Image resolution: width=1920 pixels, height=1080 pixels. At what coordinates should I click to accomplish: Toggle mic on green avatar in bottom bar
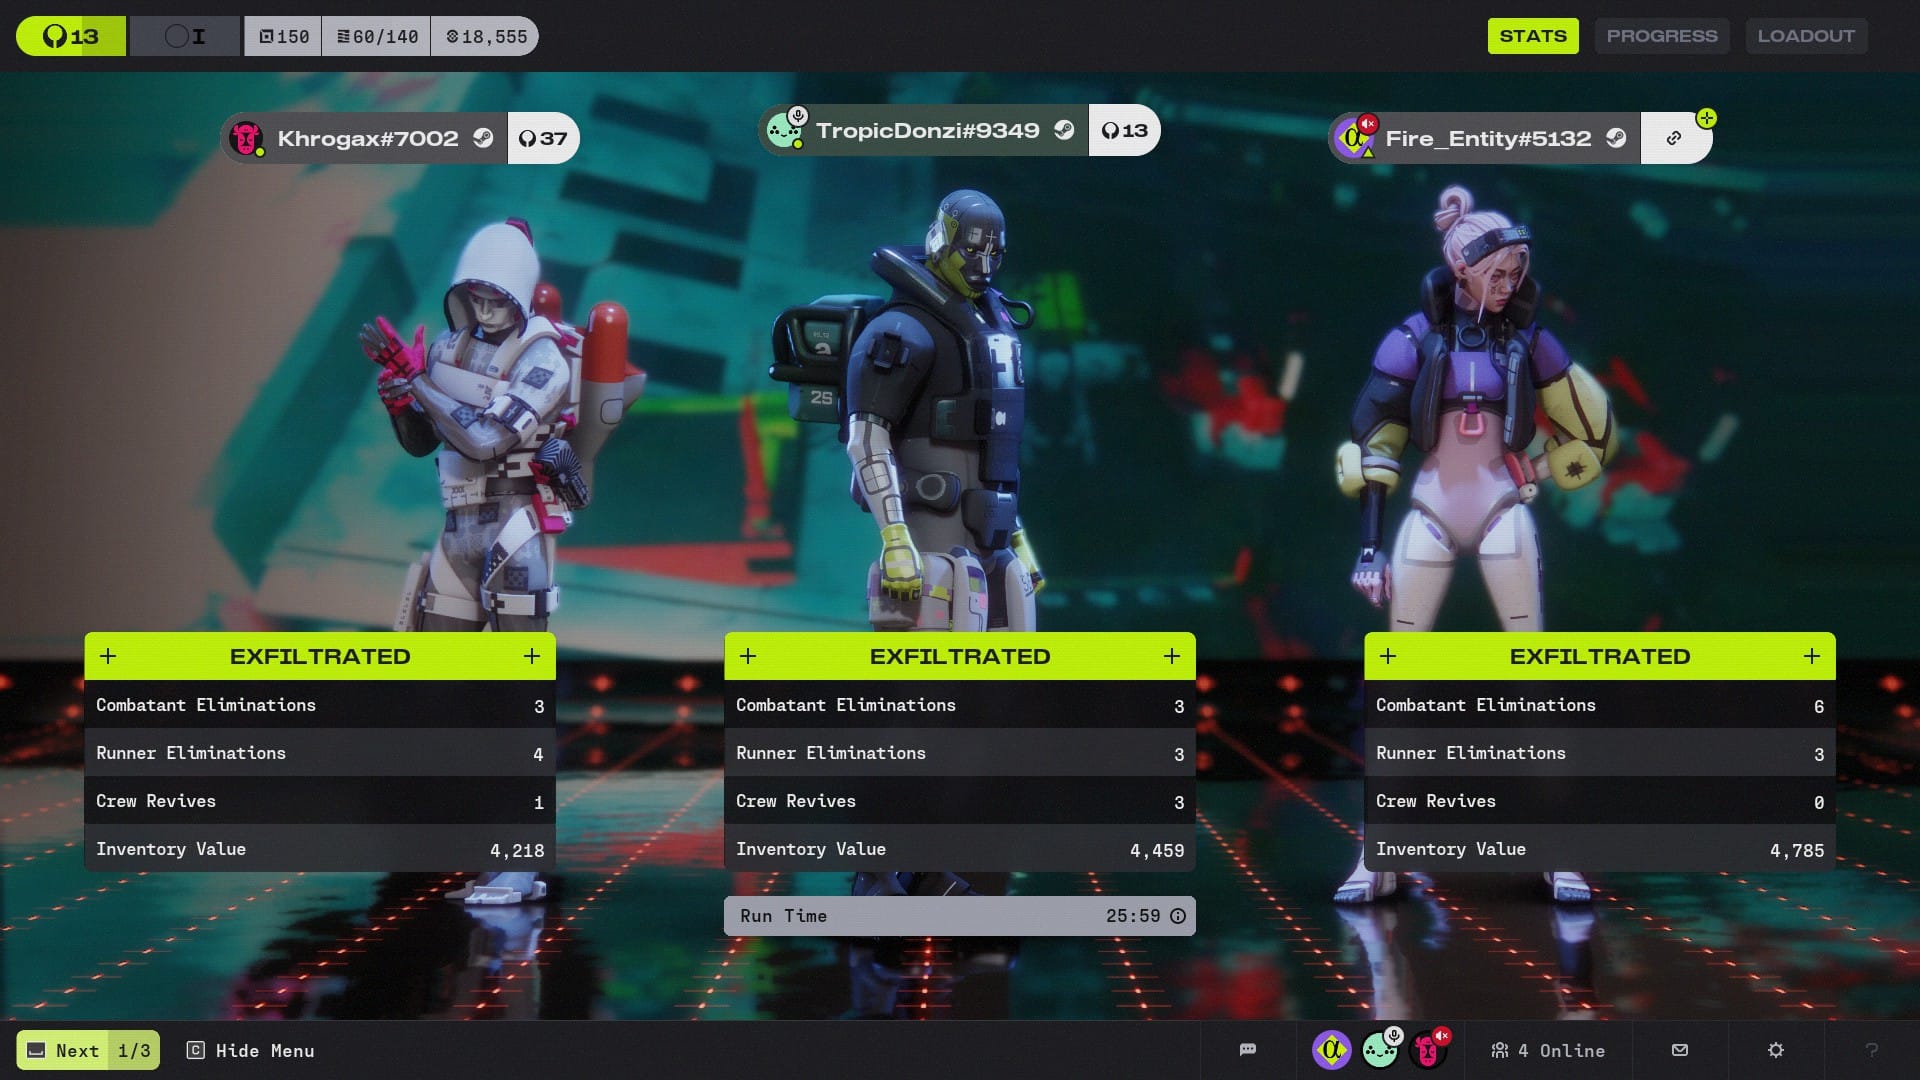point(1394,1036)
